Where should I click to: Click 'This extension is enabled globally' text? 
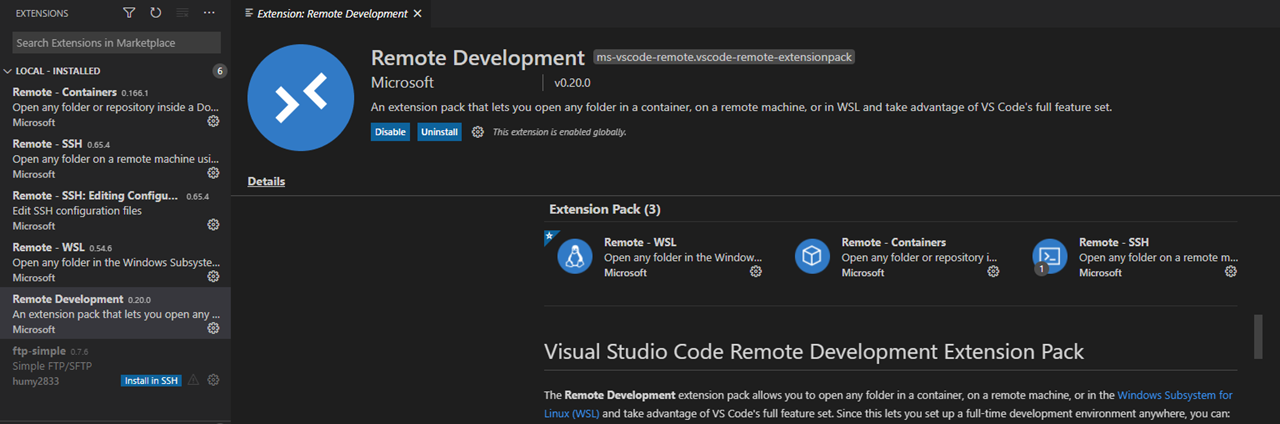[x=560, y=132]
